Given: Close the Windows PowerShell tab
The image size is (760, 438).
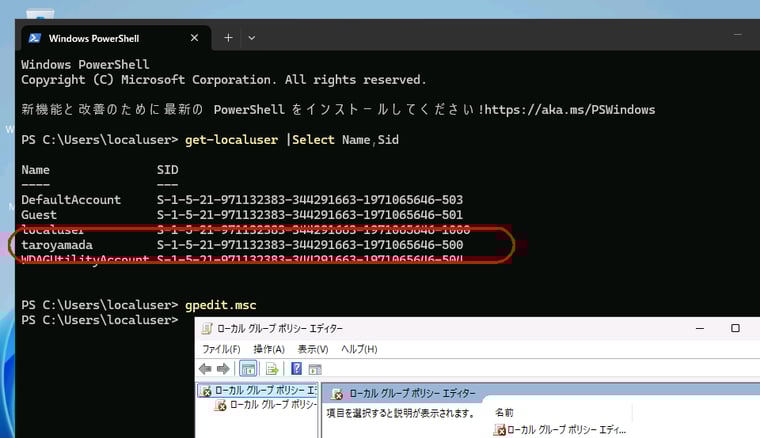Looking at the screenshot, I should pos(194,38).
